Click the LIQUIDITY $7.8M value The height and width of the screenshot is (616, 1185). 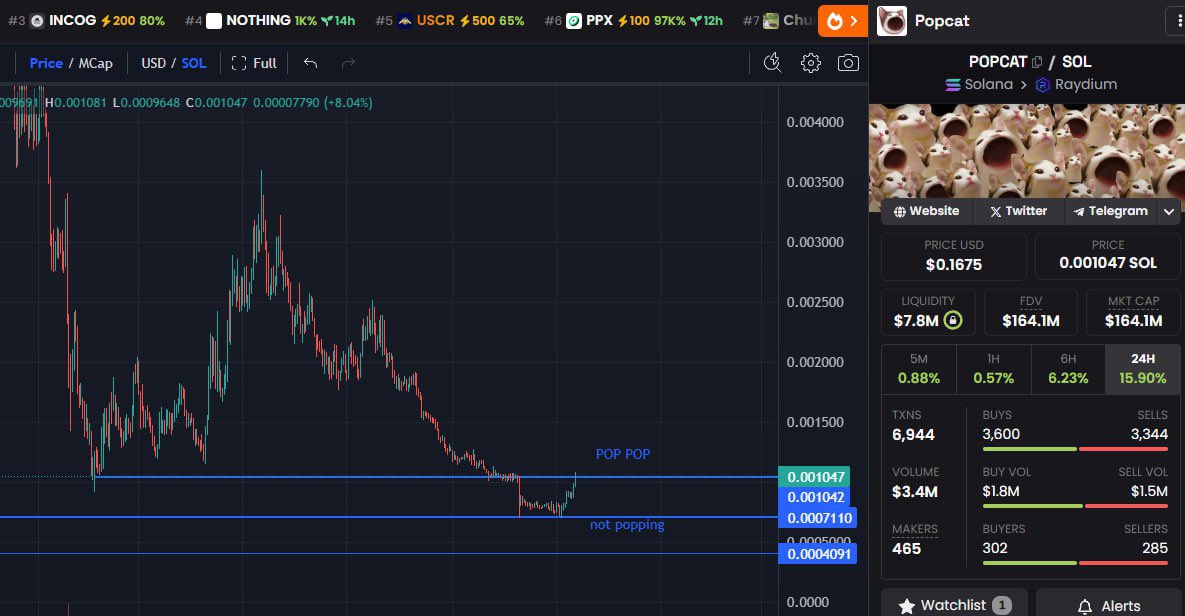point(916,321)
